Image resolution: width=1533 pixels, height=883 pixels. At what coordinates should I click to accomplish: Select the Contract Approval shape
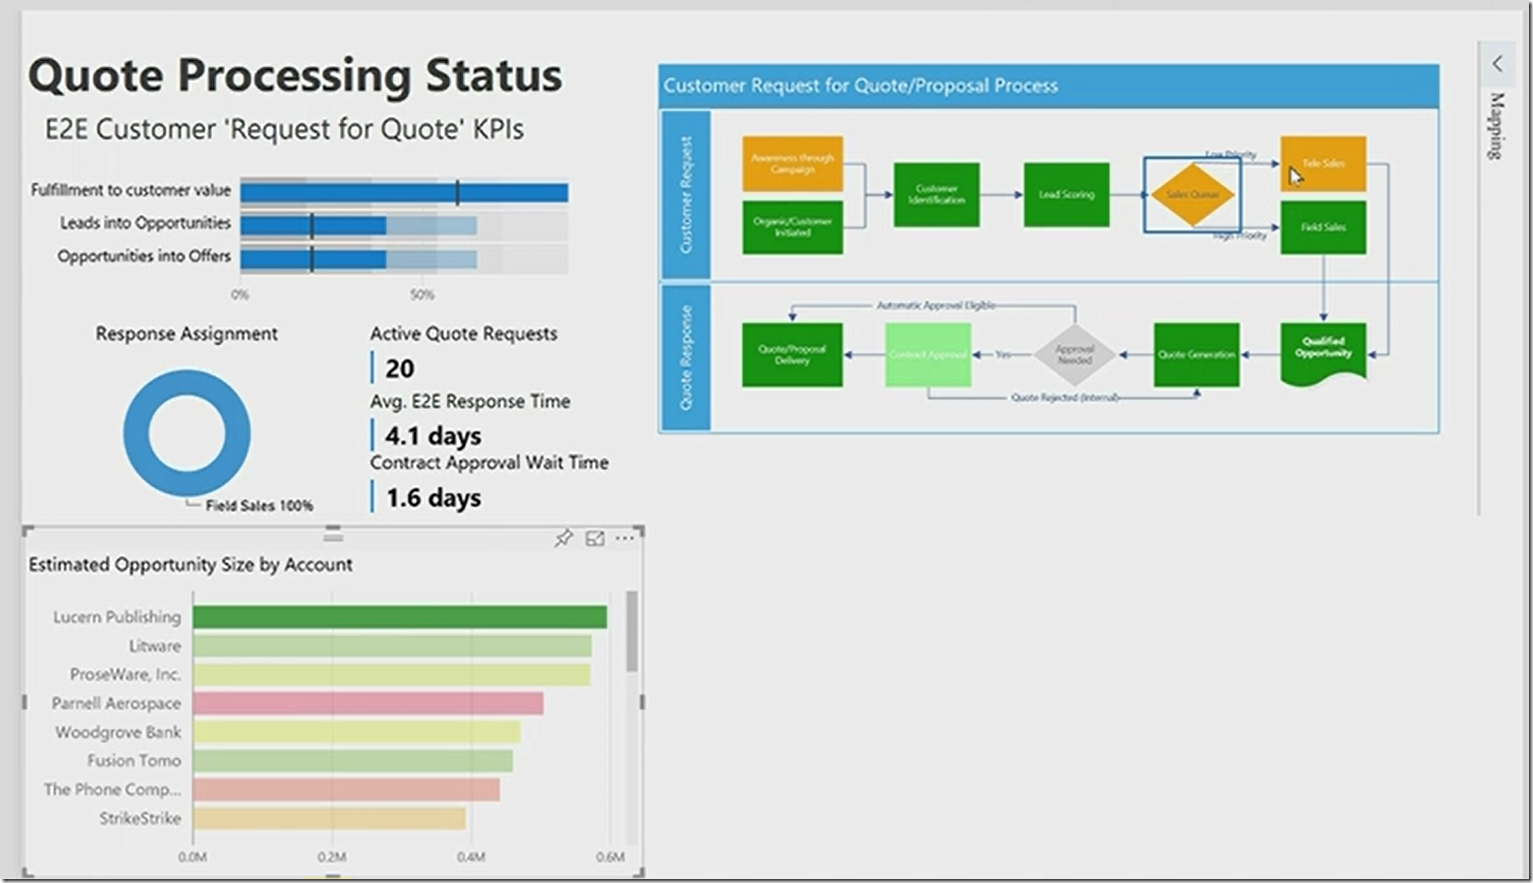click(928, 354)
